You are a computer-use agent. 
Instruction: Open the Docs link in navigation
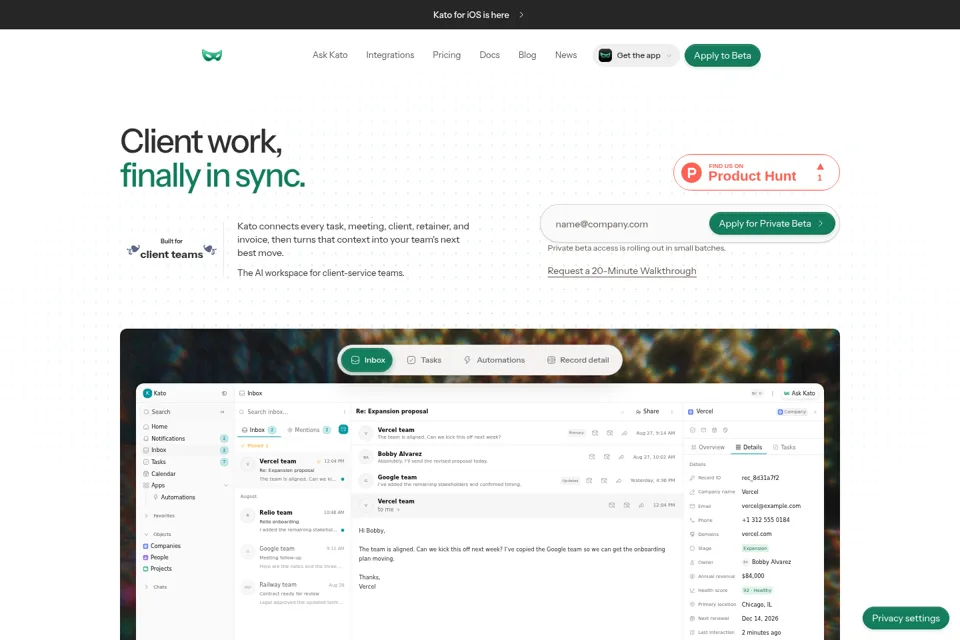point(489,55)
